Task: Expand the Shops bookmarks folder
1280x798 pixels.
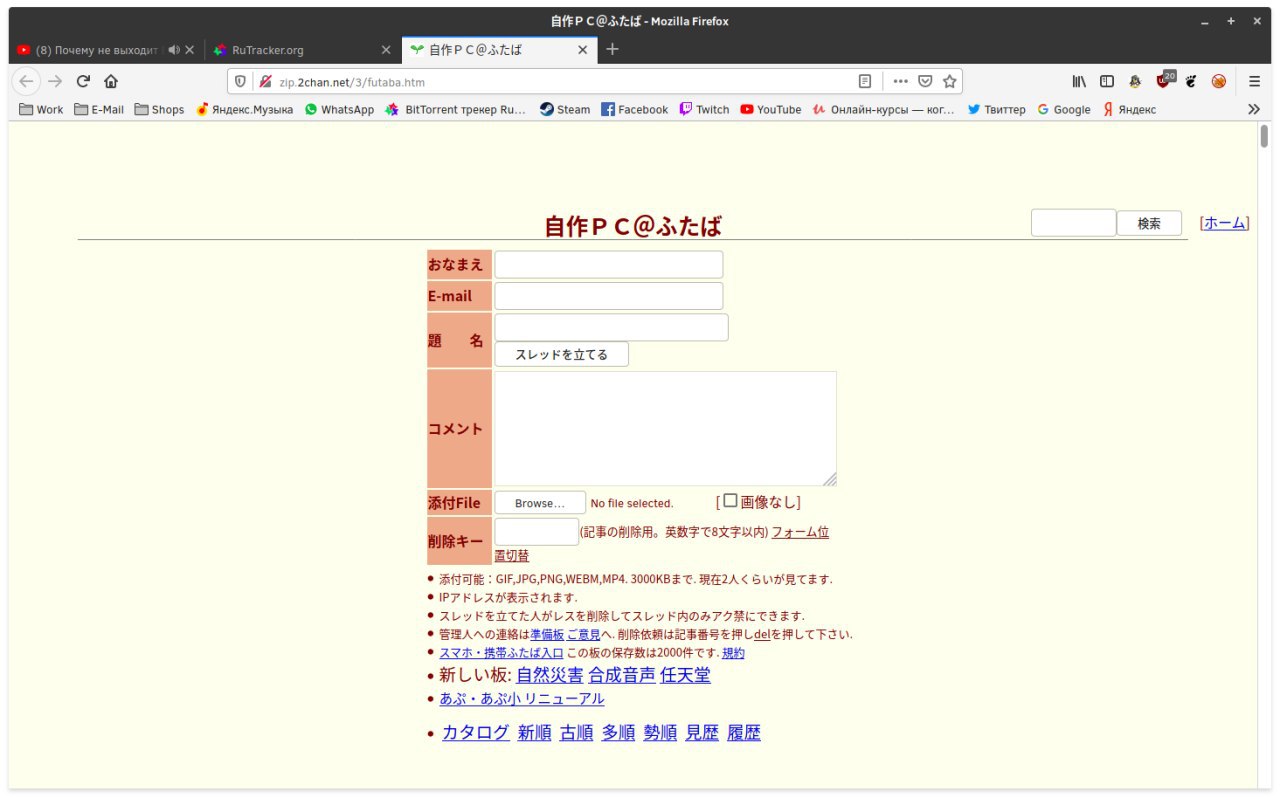Action: tap(159, 109)
